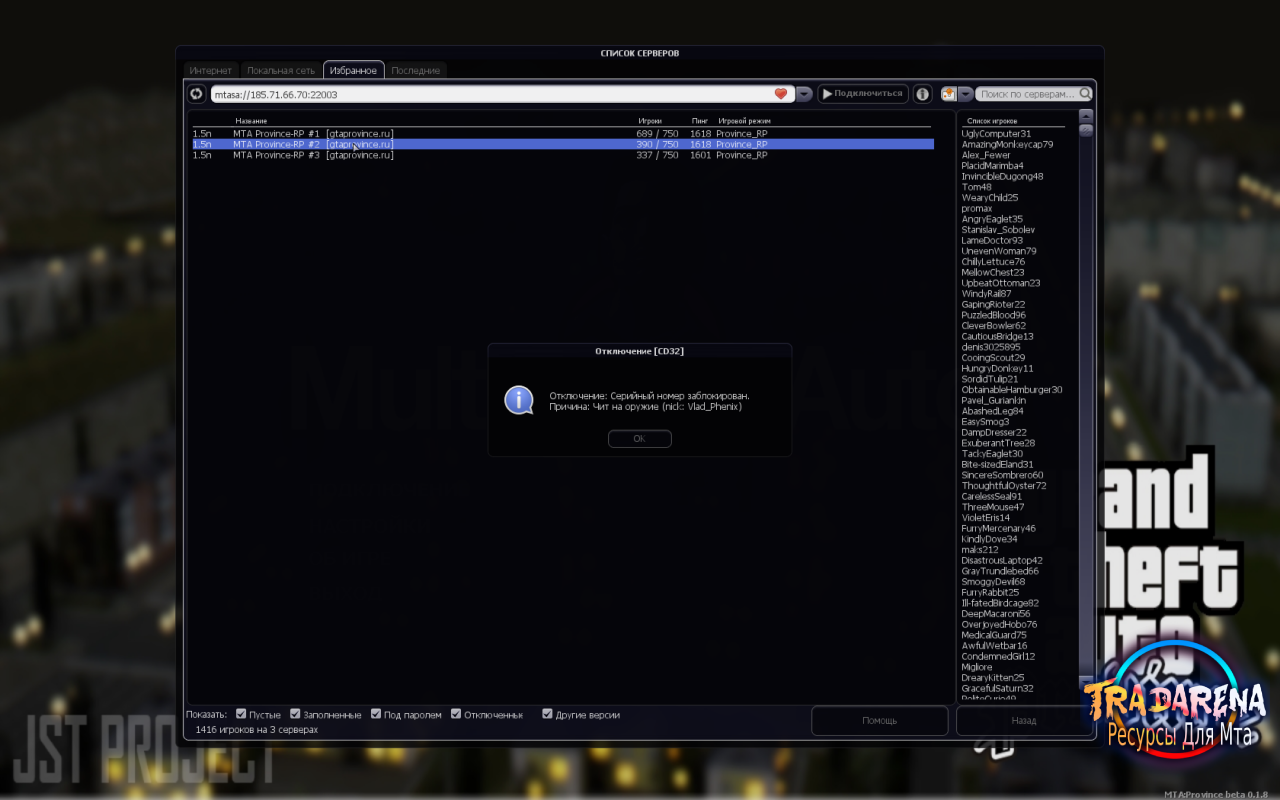Click the player list vertical scrollbar
This screenshot has height=800, width=1280.
click(1085, 410)
